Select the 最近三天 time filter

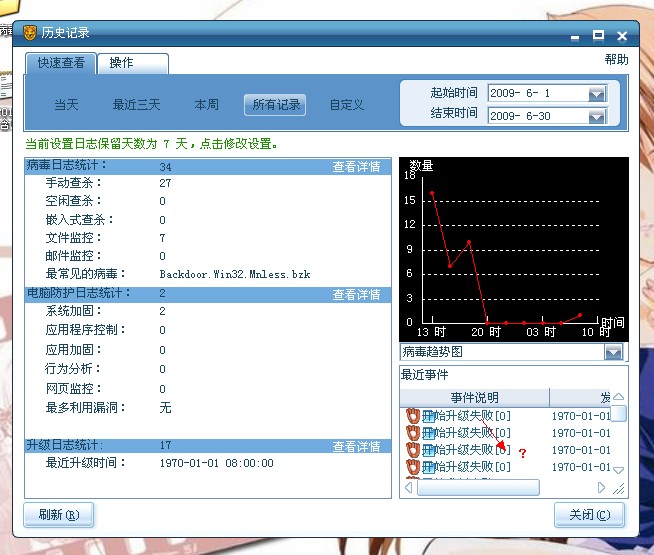point(136,105)
